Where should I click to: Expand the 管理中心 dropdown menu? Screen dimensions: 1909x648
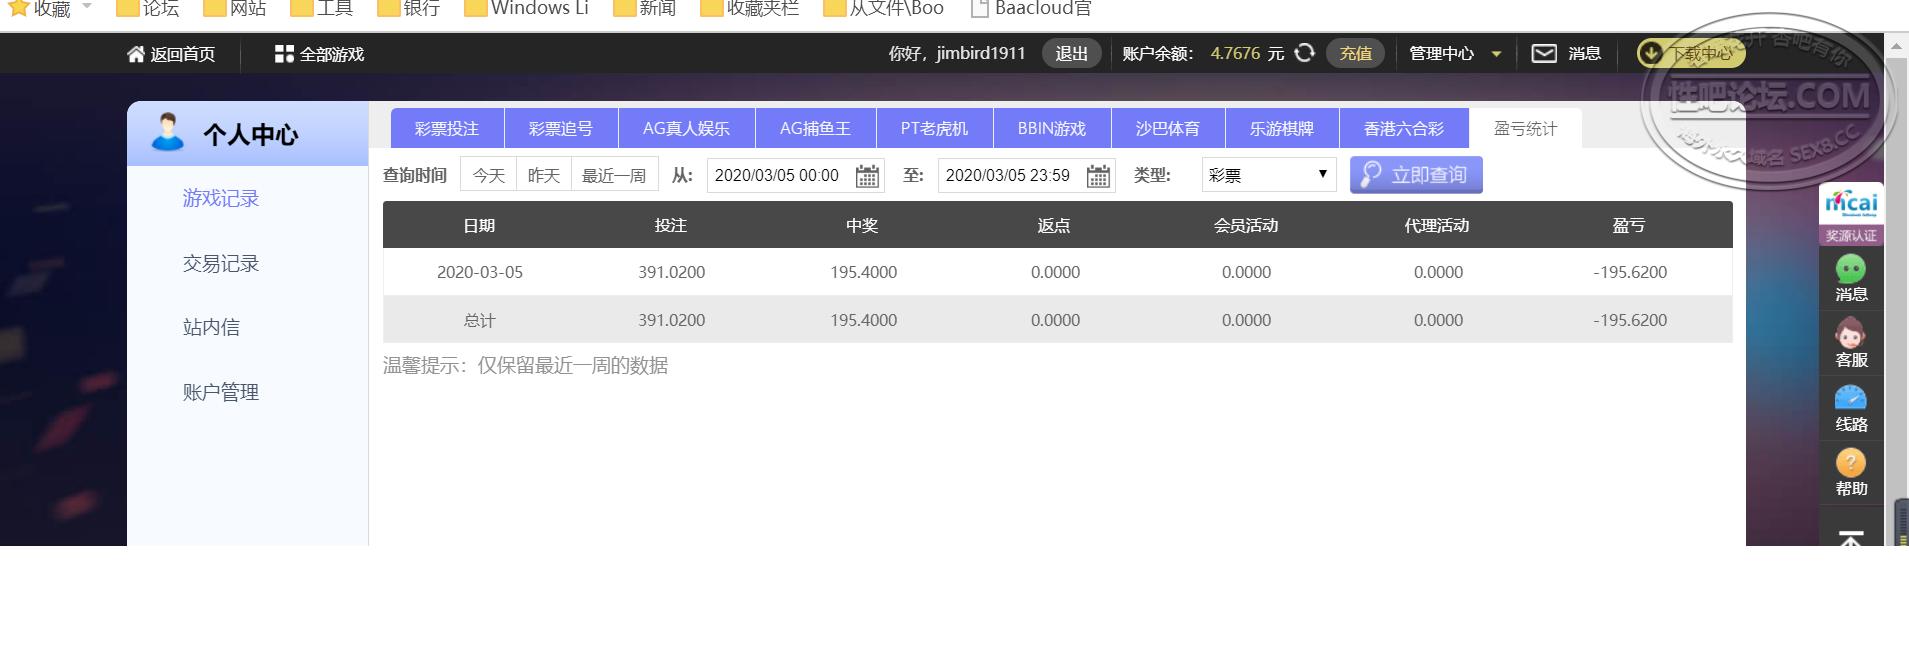pyautogui.click(x=1454, y=54)
